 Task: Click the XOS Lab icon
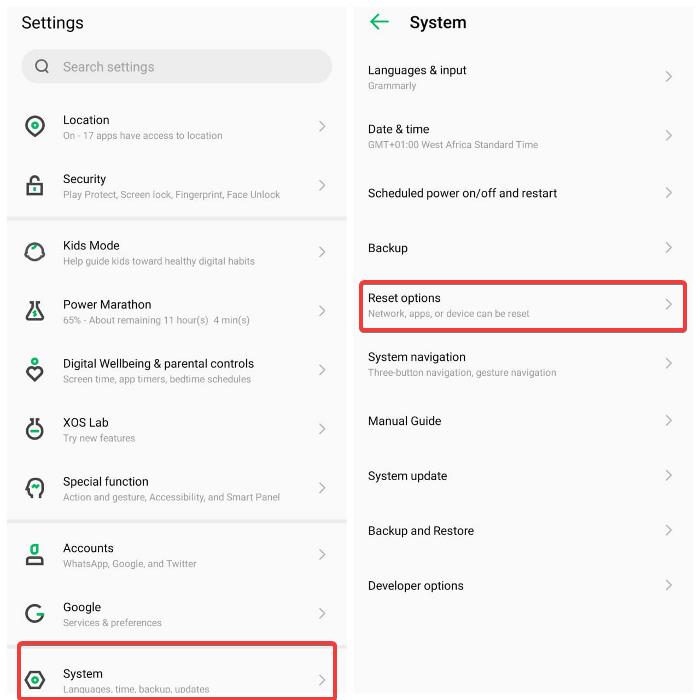[x=35, y=429]
